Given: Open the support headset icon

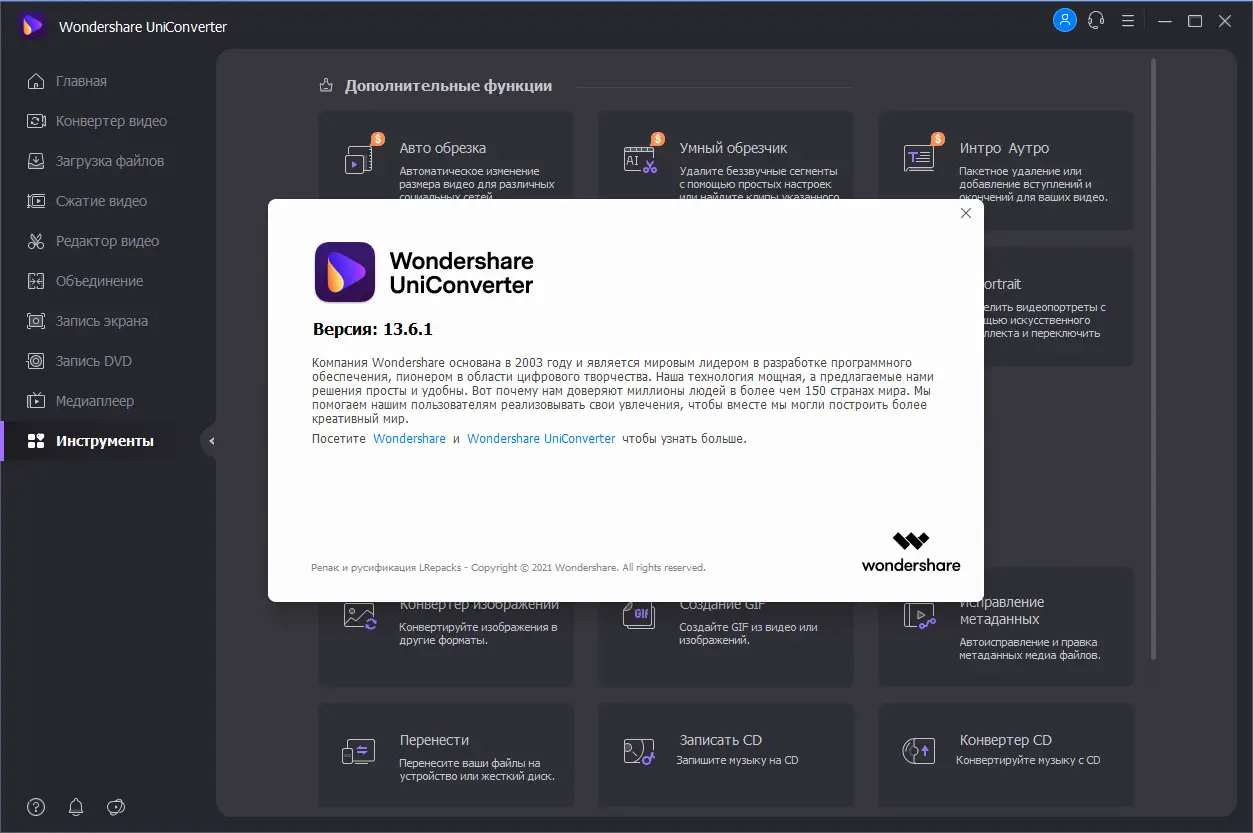Looking at the screenshot, I should pyautogui.click(x=1096, y=20).
